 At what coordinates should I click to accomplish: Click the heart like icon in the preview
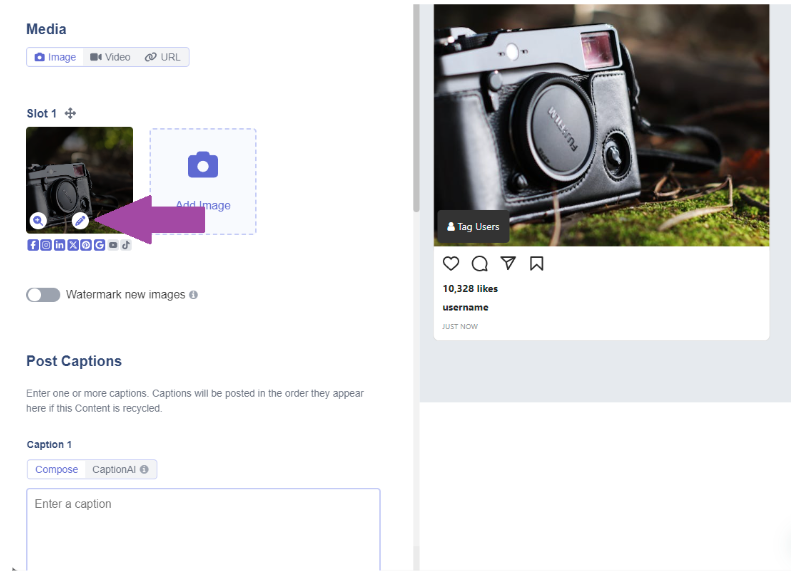tap(451, 263)
